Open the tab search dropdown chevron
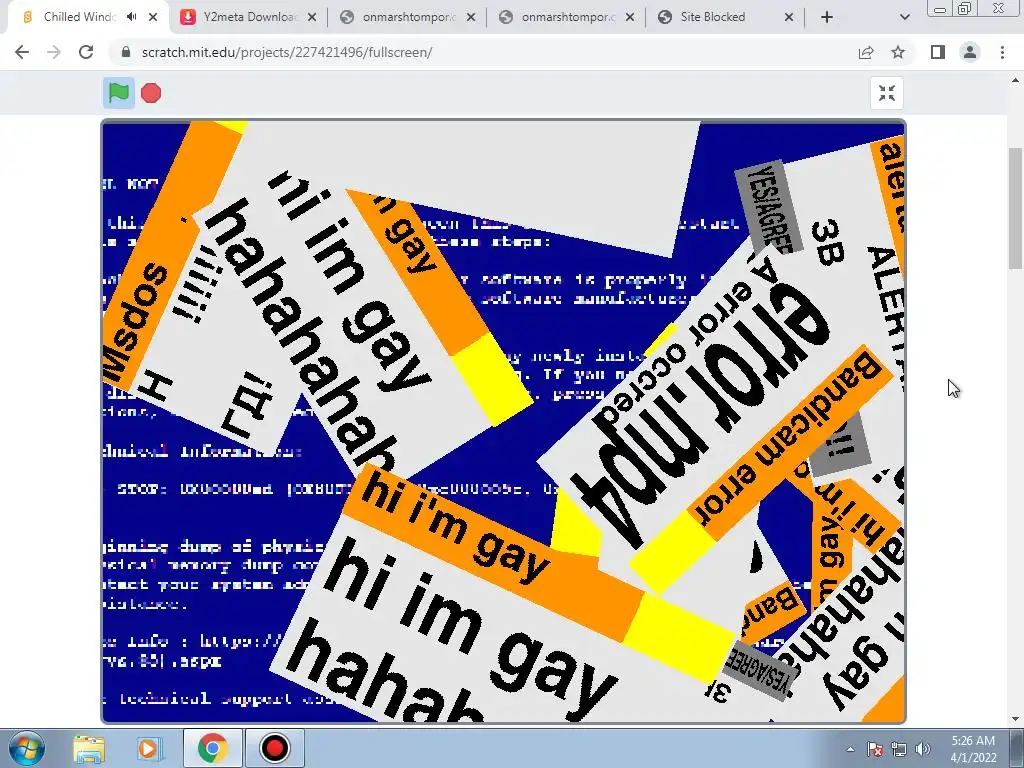Screen dimensions: 1024x768 pyautogui.click(x=904, y=17)
